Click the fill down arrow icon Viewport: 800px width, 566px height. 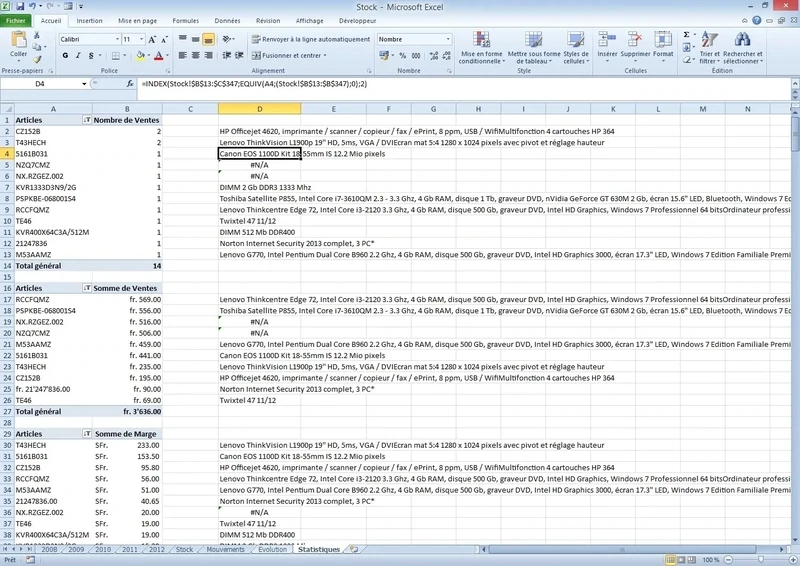[686, 47]
